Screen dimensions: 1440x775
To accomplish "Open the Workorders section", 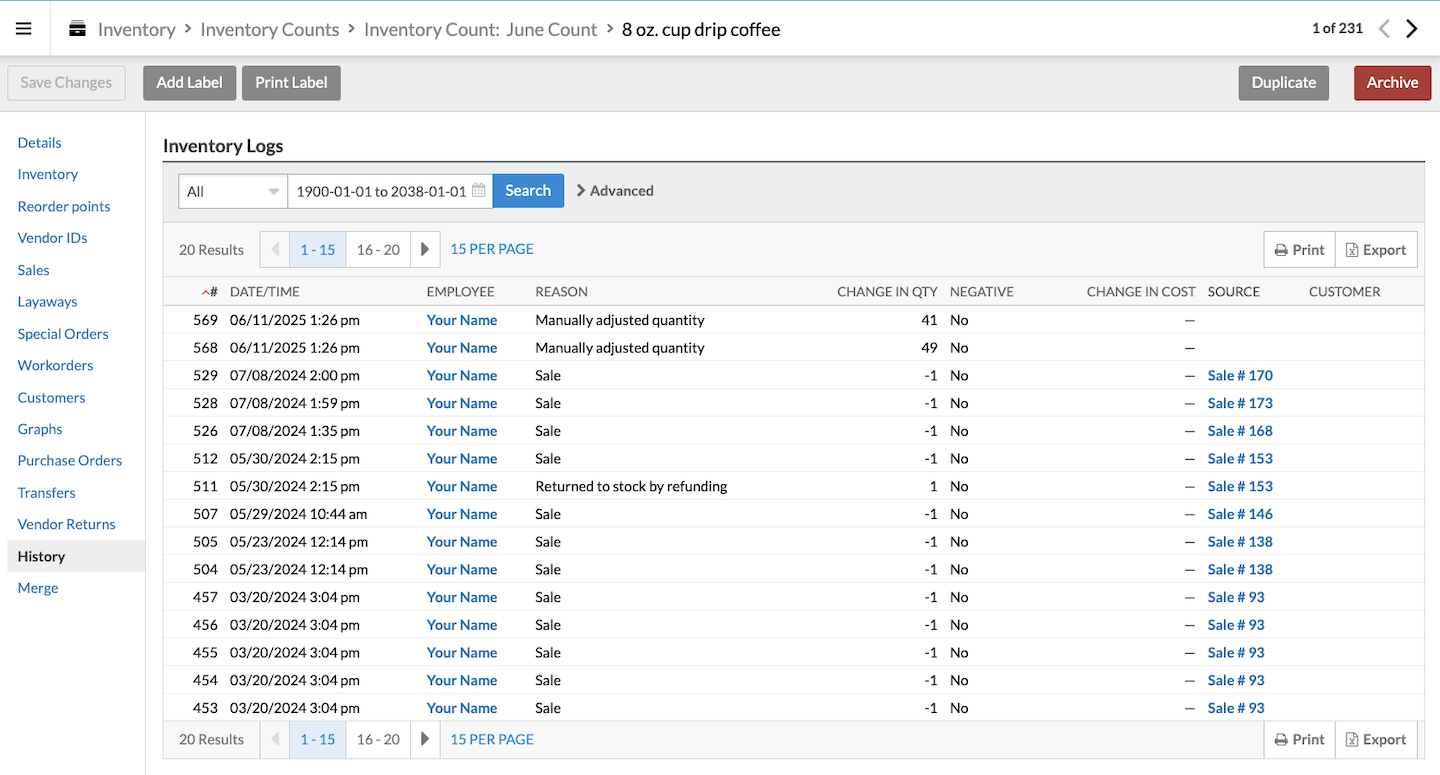I will pos(56,365).
